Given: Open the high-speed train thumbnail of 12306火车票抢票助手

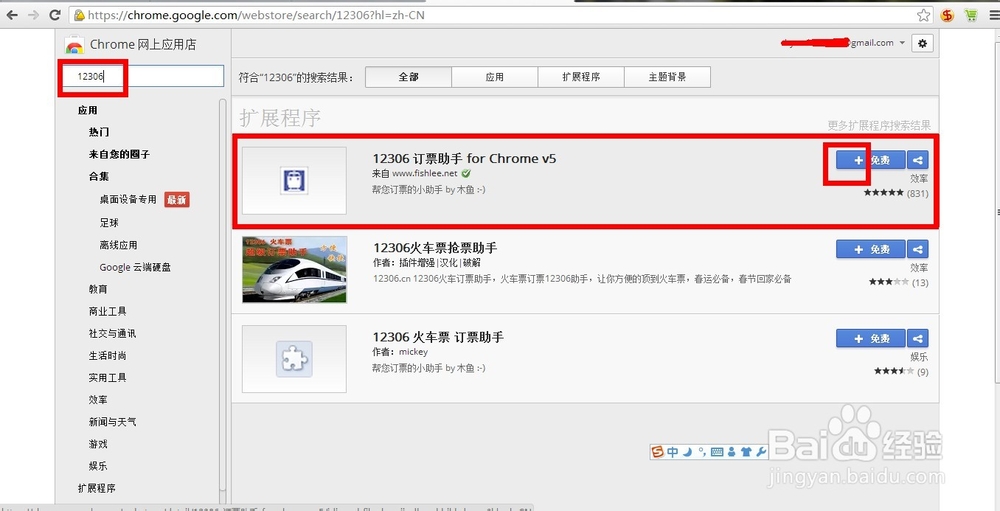Looking at the screenshot, I should click(295, 269).
